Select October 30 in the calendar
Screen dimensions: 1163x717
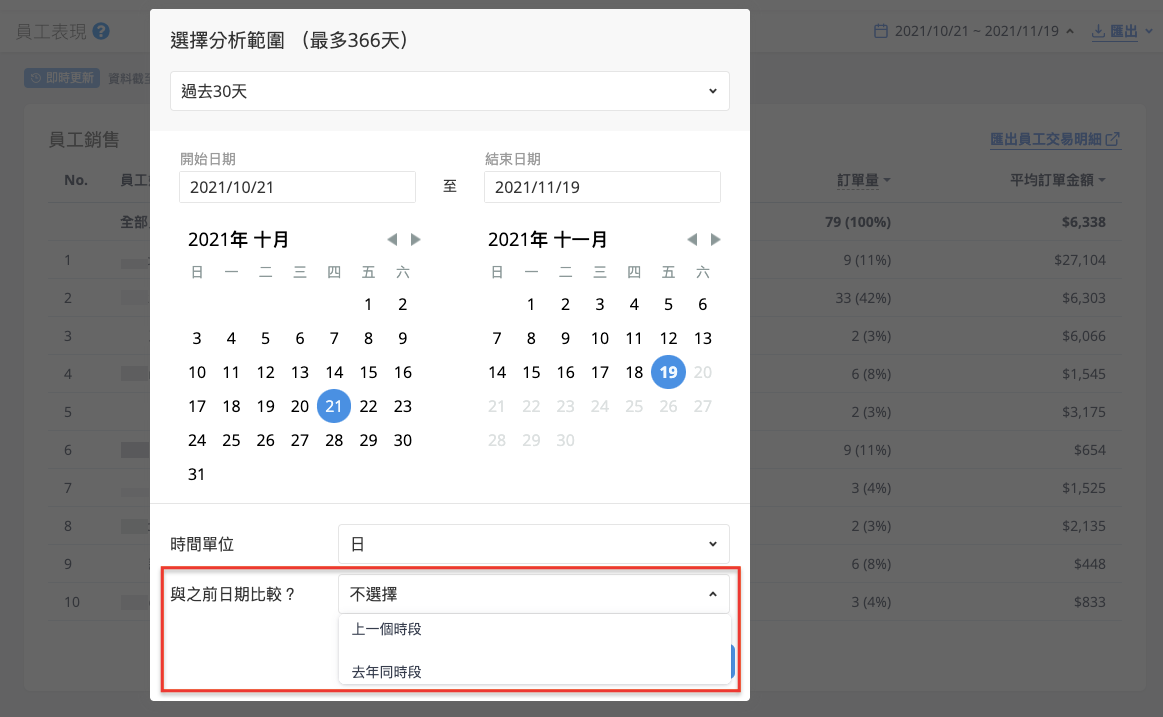click(403, 440)
